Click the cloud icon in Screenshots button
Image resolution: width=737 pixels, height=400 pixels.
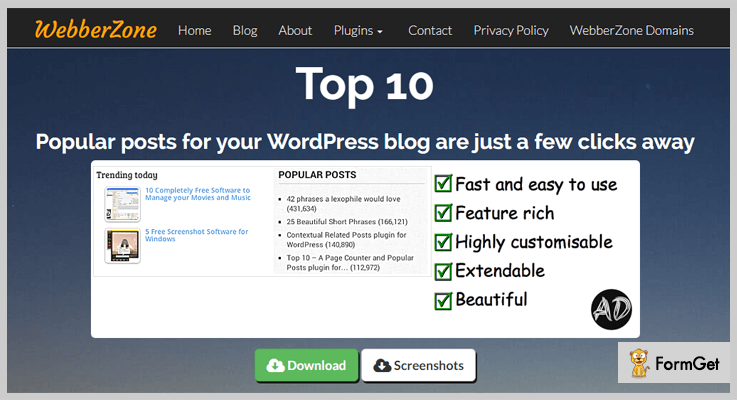382,365
